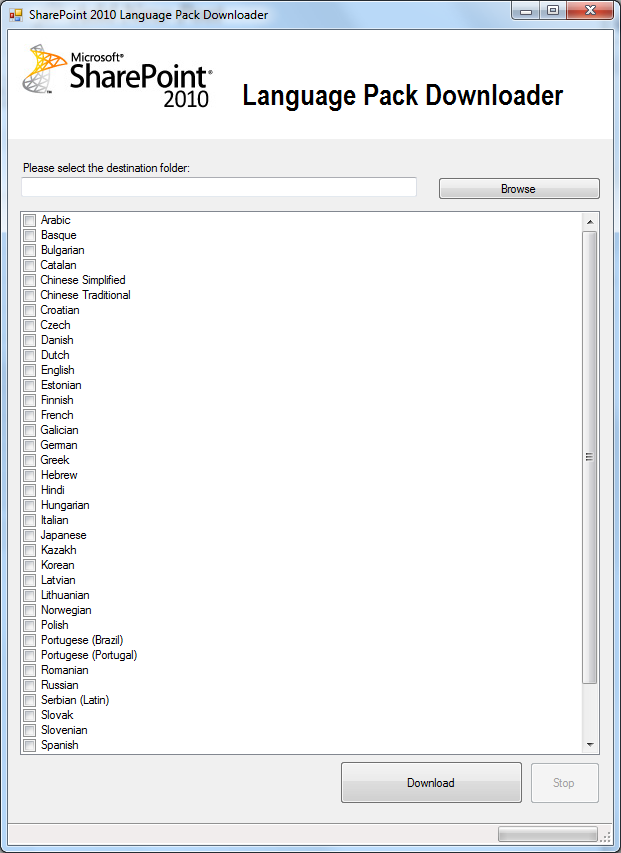This screenshot has height=853, width=621.
Task: Tick the Arabic language checkbox
Action: [30, 220]
